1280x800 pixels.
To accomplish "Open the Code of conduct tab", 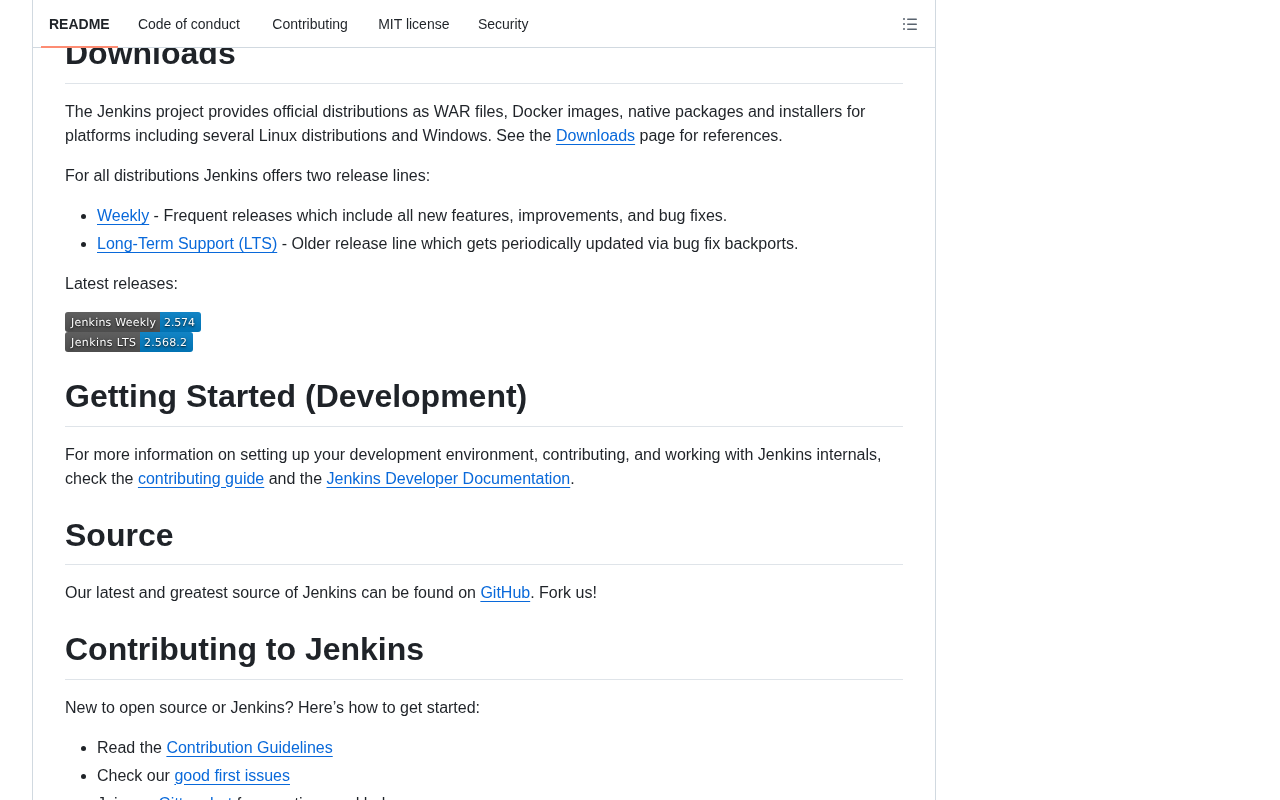I will [x=189, y=24].
